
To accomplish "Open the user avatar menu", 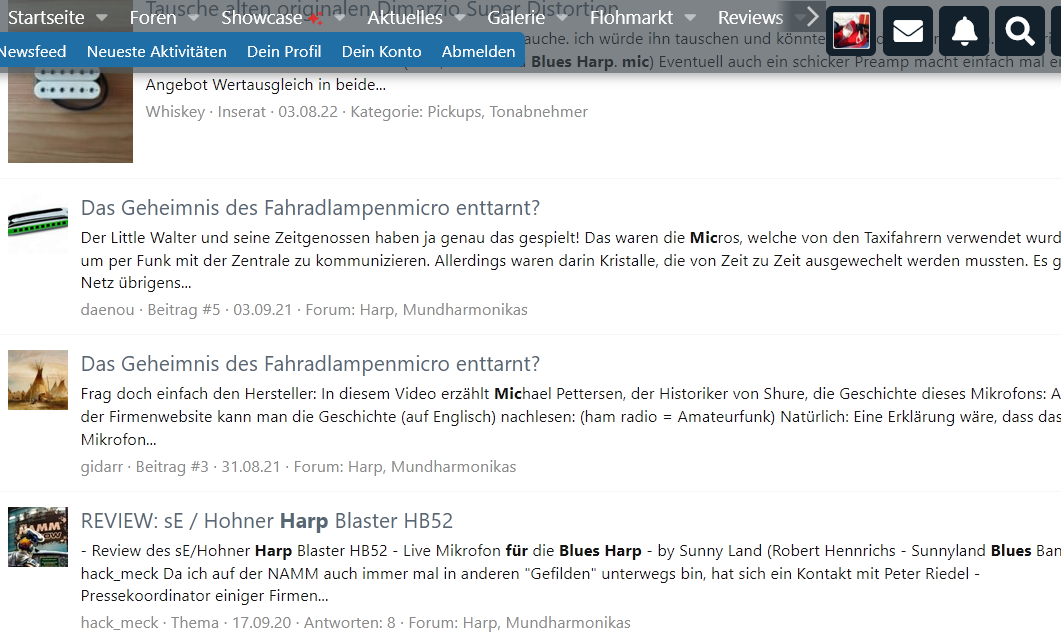I will [x=851, y=31].
